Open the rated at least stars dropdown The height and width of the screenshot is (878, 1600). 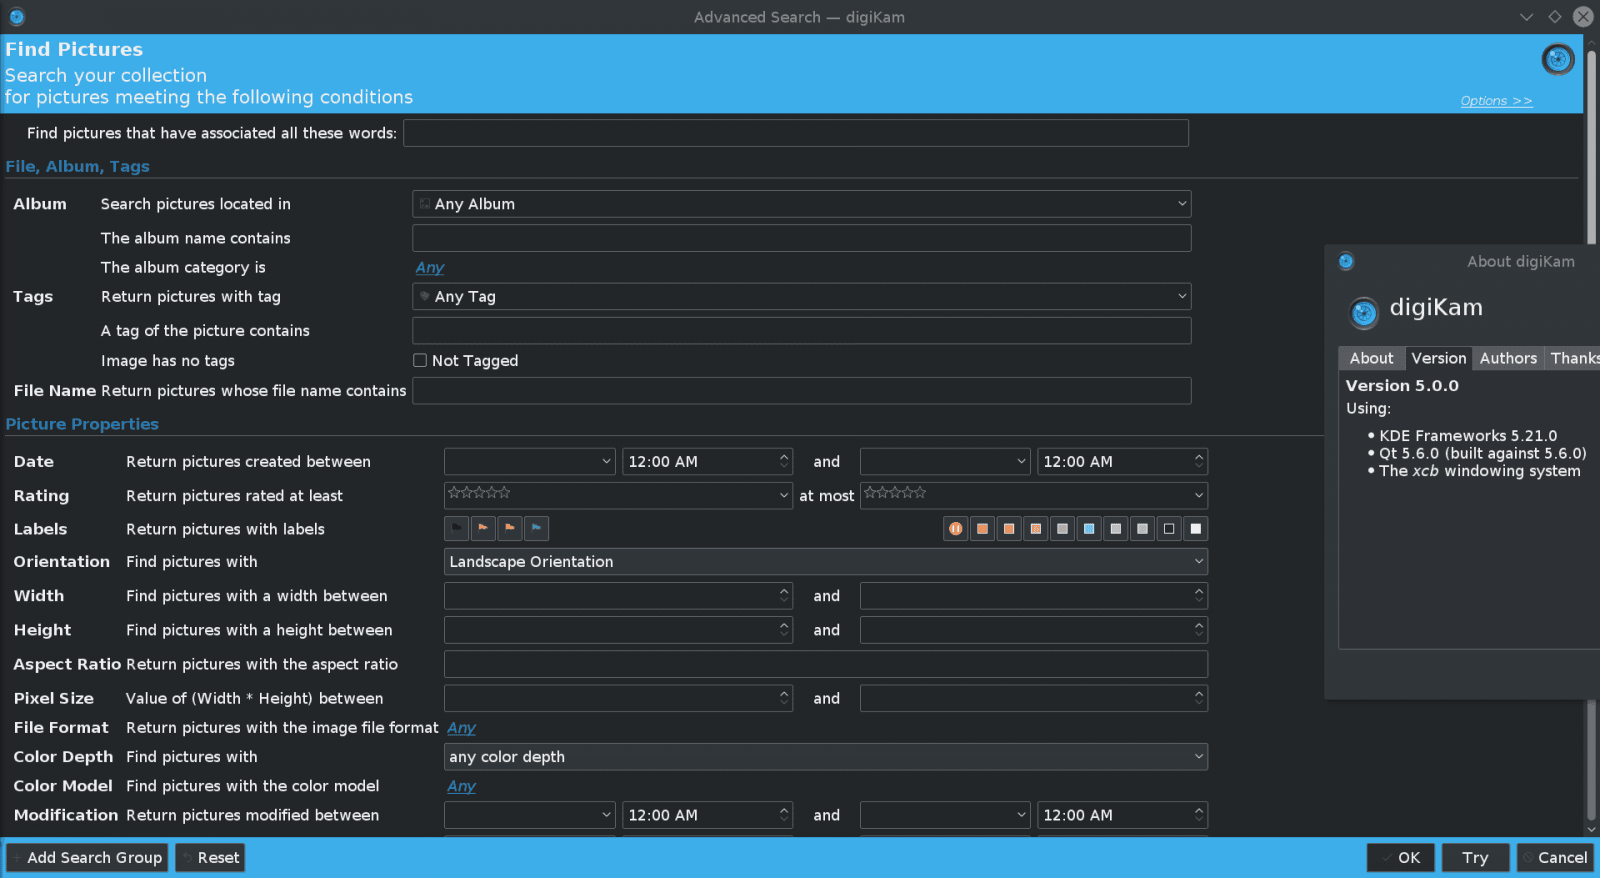coord(618,495)
